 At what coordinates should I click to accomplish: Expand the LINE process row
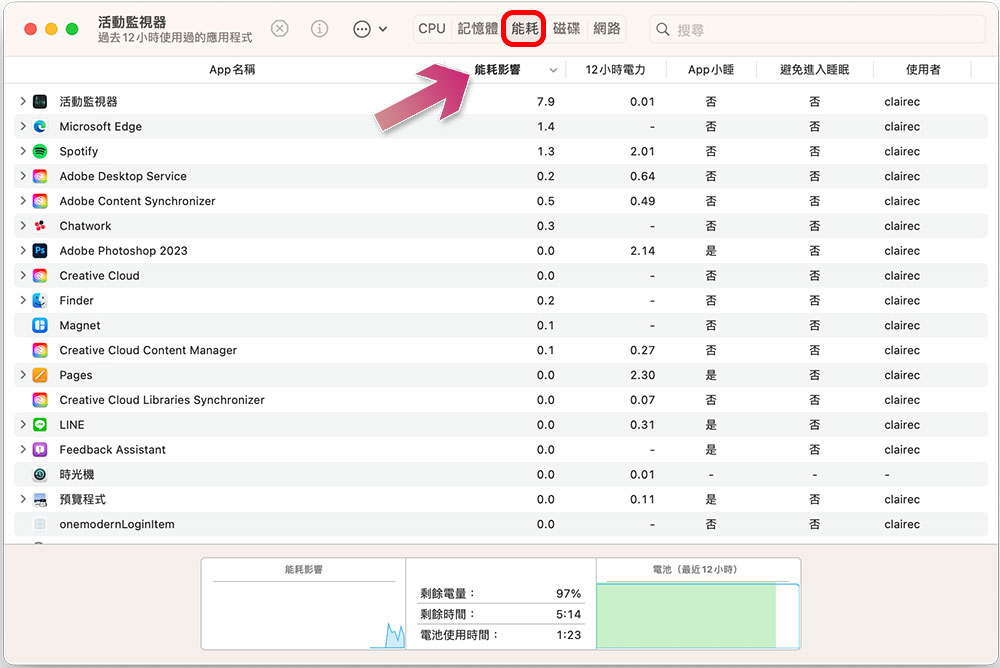[x=22, y=424]
